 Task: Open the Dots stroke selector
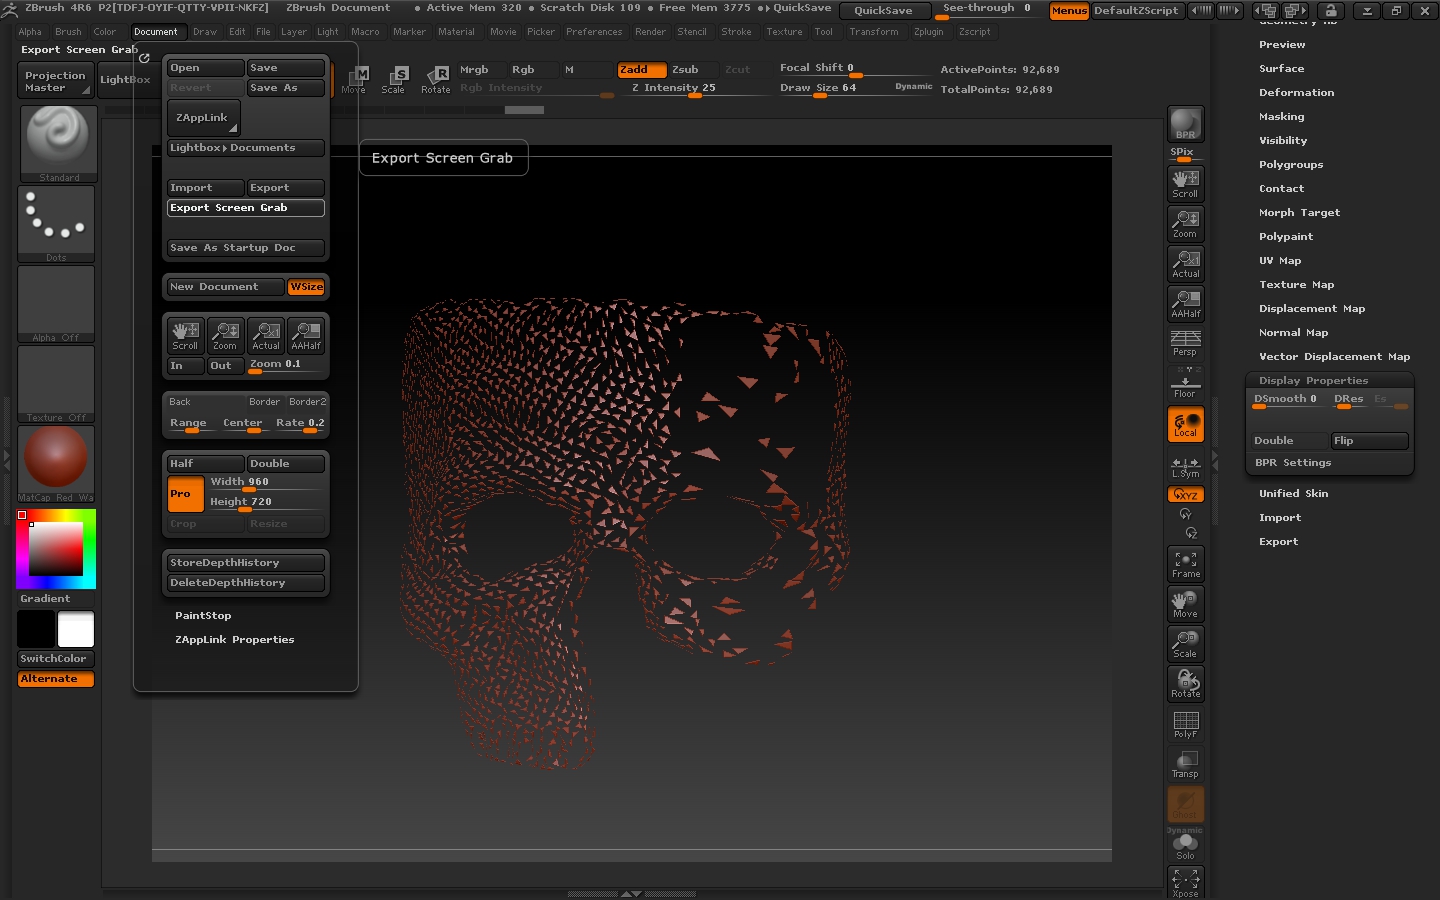coord(56,224)
